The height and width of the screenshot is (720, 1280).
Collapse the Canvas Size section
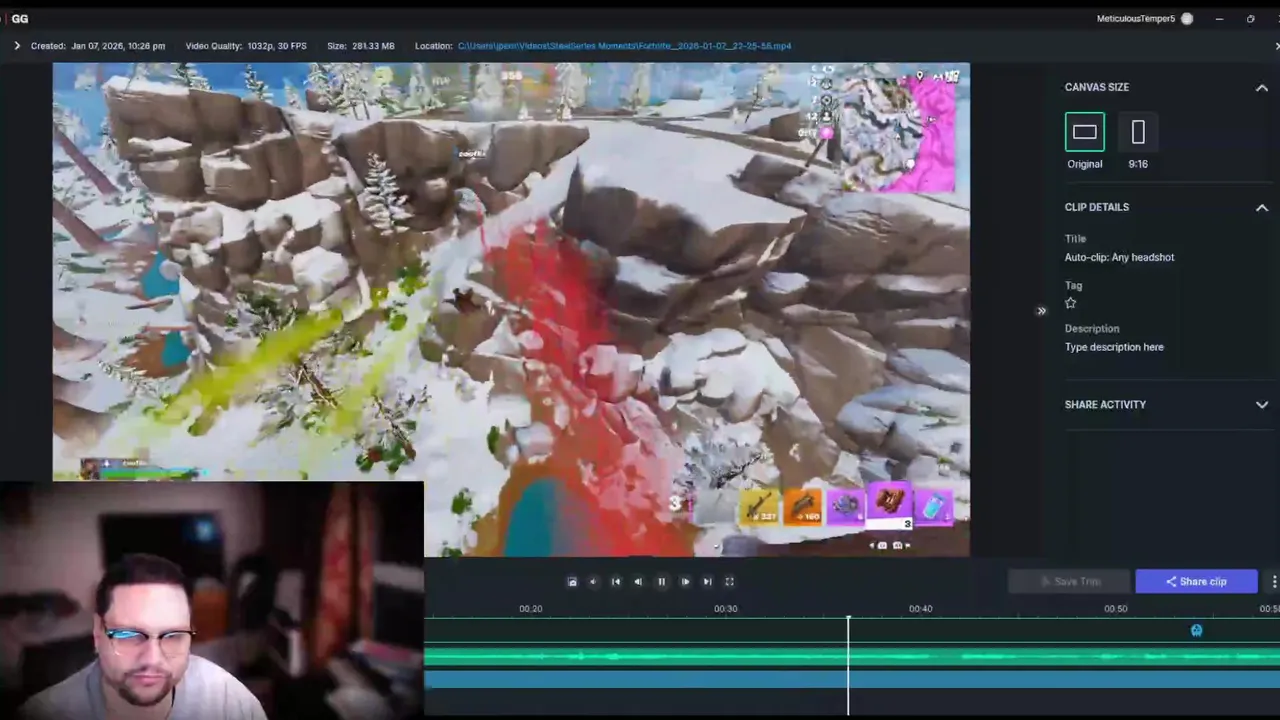[x=1262, y=88]
